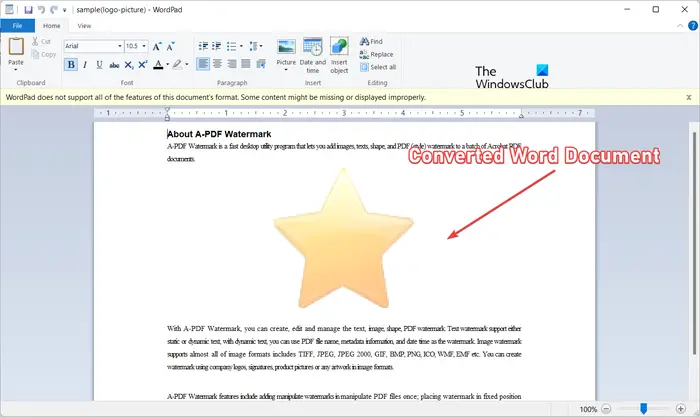Toggle Italic formatting
The image size is (700, 417).
click(x=85, y=65)
